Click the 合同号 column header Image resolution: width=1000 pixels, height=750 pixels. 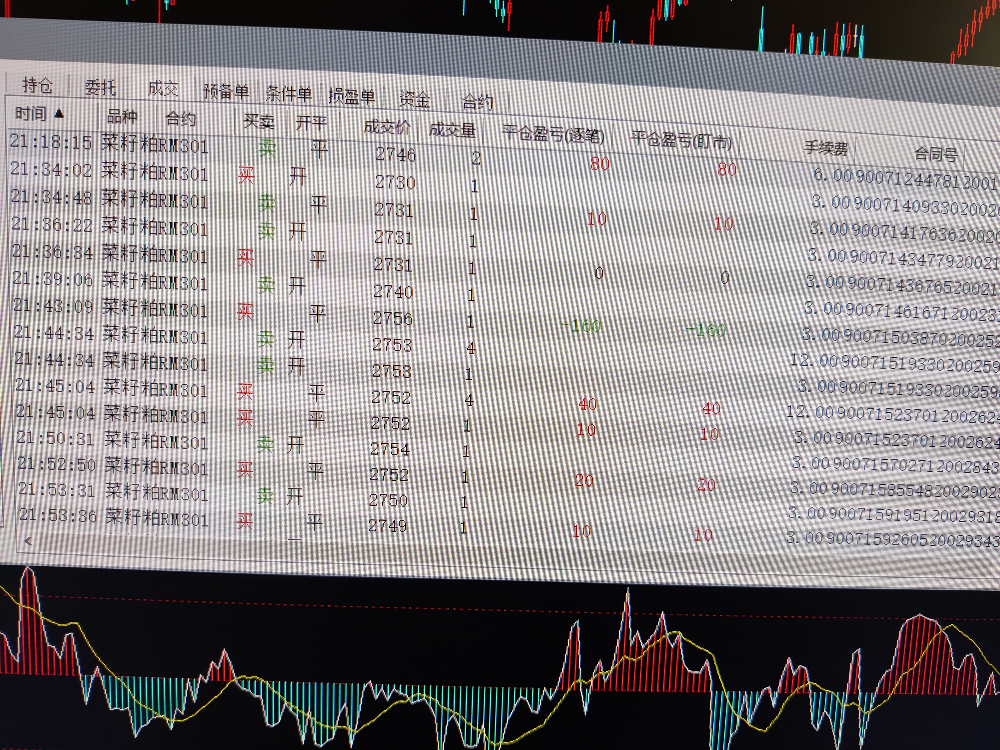(936, 154)
